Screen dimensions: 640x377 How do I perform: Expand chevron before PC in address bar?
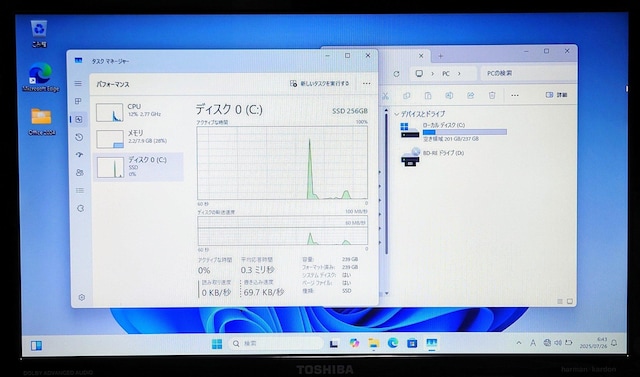pos(432,74)
